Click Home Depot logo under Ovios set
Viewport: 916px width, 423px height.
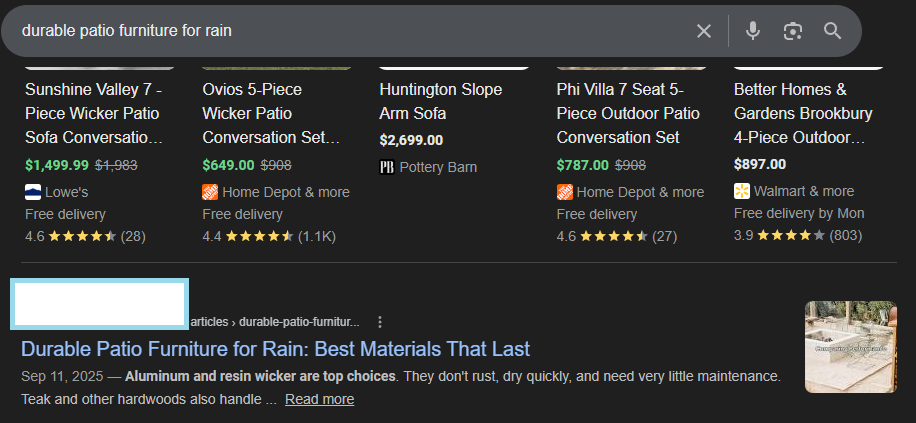pos(210,192)
